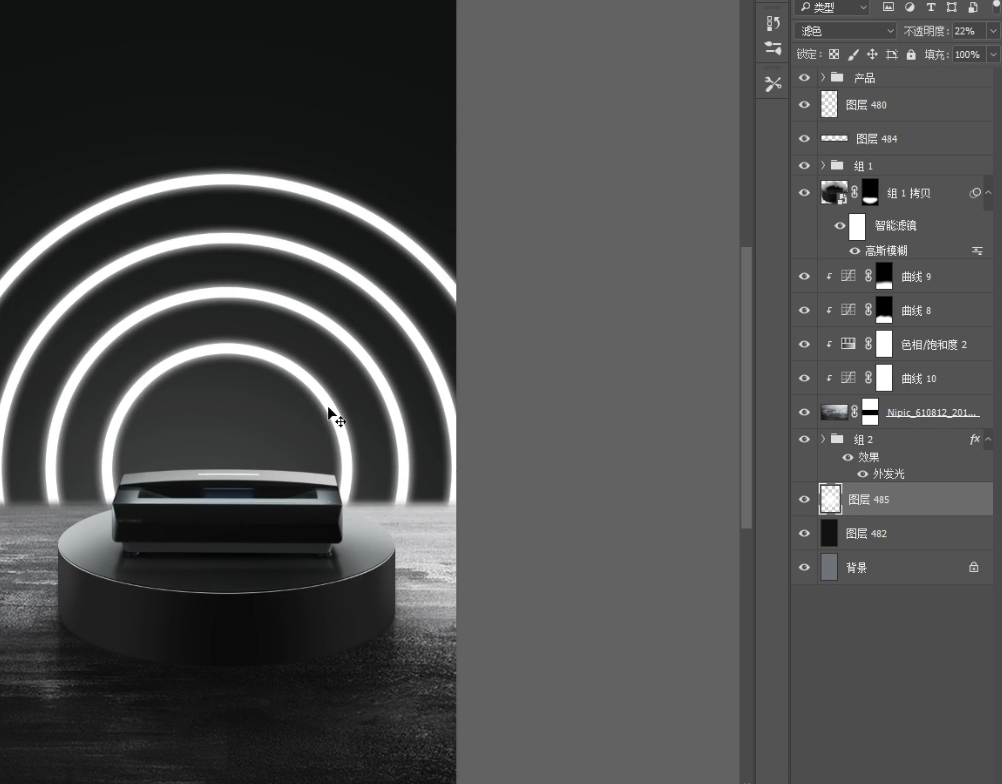1002x784 pixels.
Task: Hide layer 图层 485
Action: pos(805,499)
